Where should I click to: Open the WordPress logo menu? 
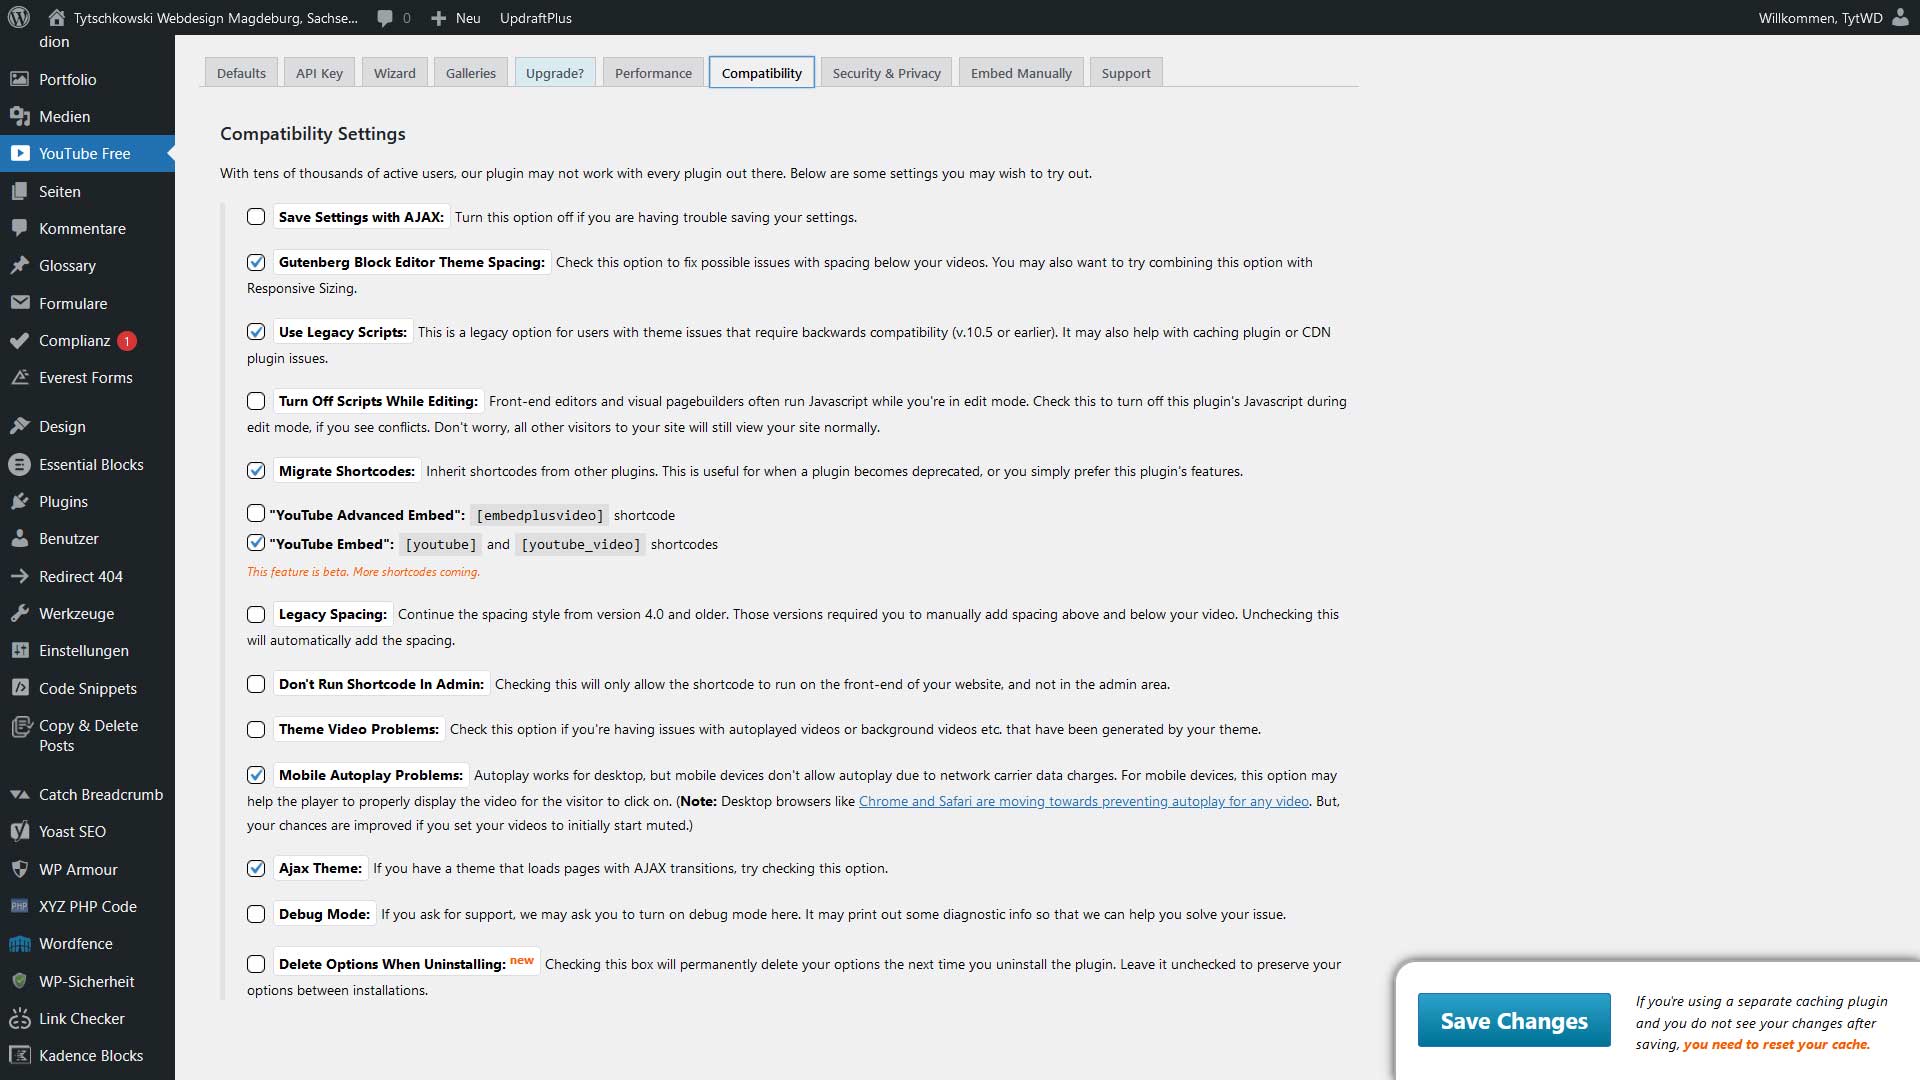click(19, 17)
